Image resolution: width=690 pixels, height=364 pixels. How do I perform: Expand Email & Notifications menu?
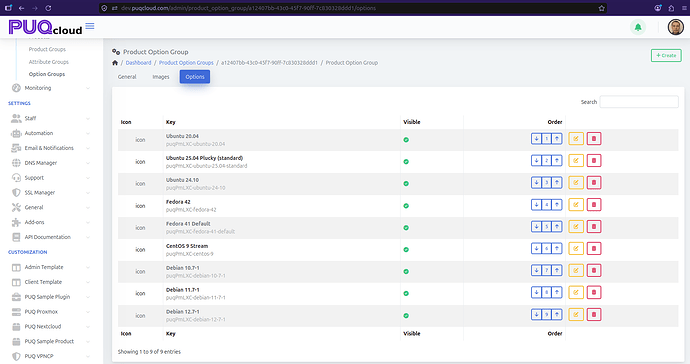pyautogui.click(x=51, y=148)
